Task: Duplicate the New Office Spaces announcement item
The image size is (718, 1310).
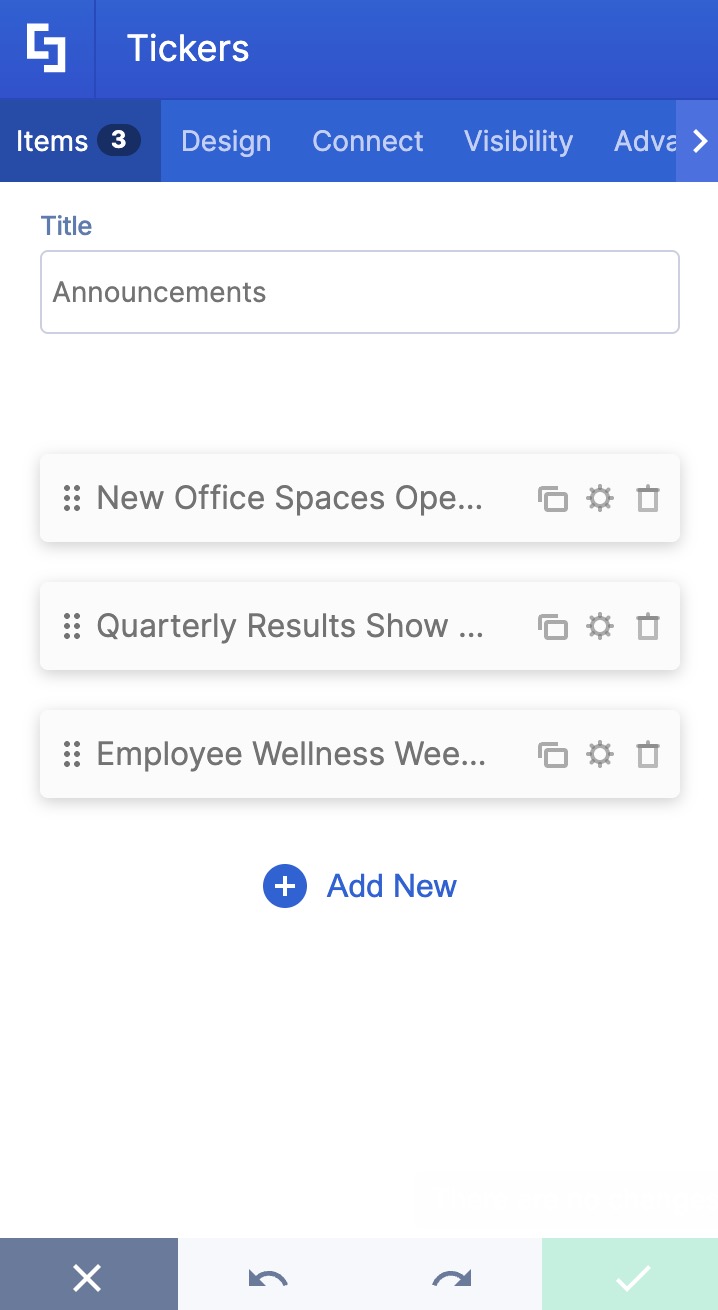Action: [x=553, y=498]
